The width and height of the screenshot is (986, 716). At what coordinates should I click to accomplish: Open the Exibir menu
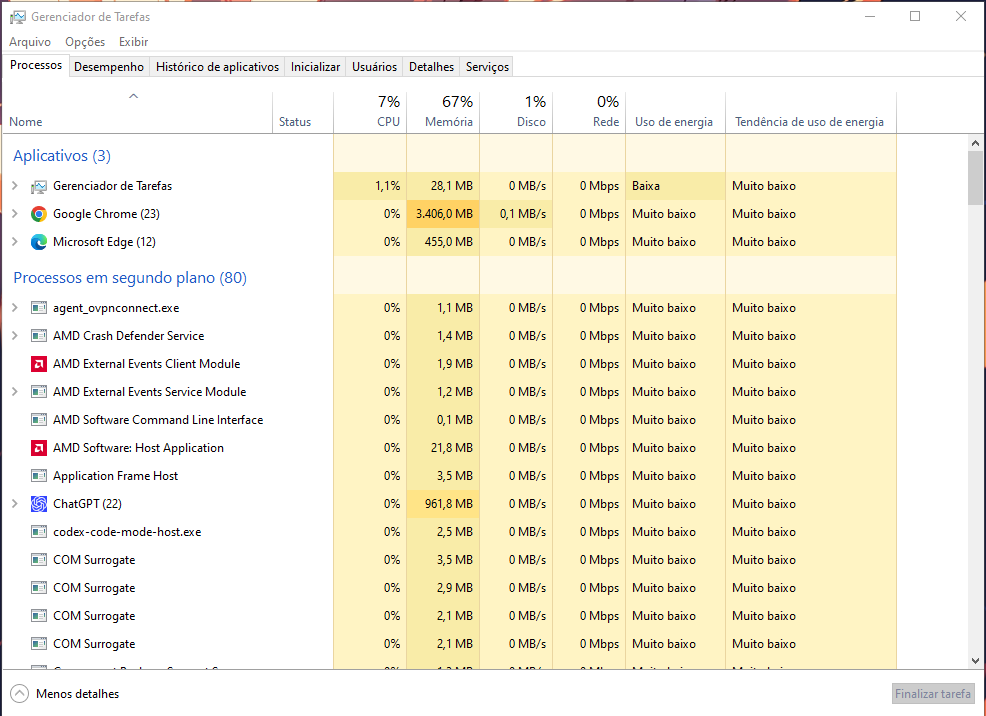click(133, 42)
